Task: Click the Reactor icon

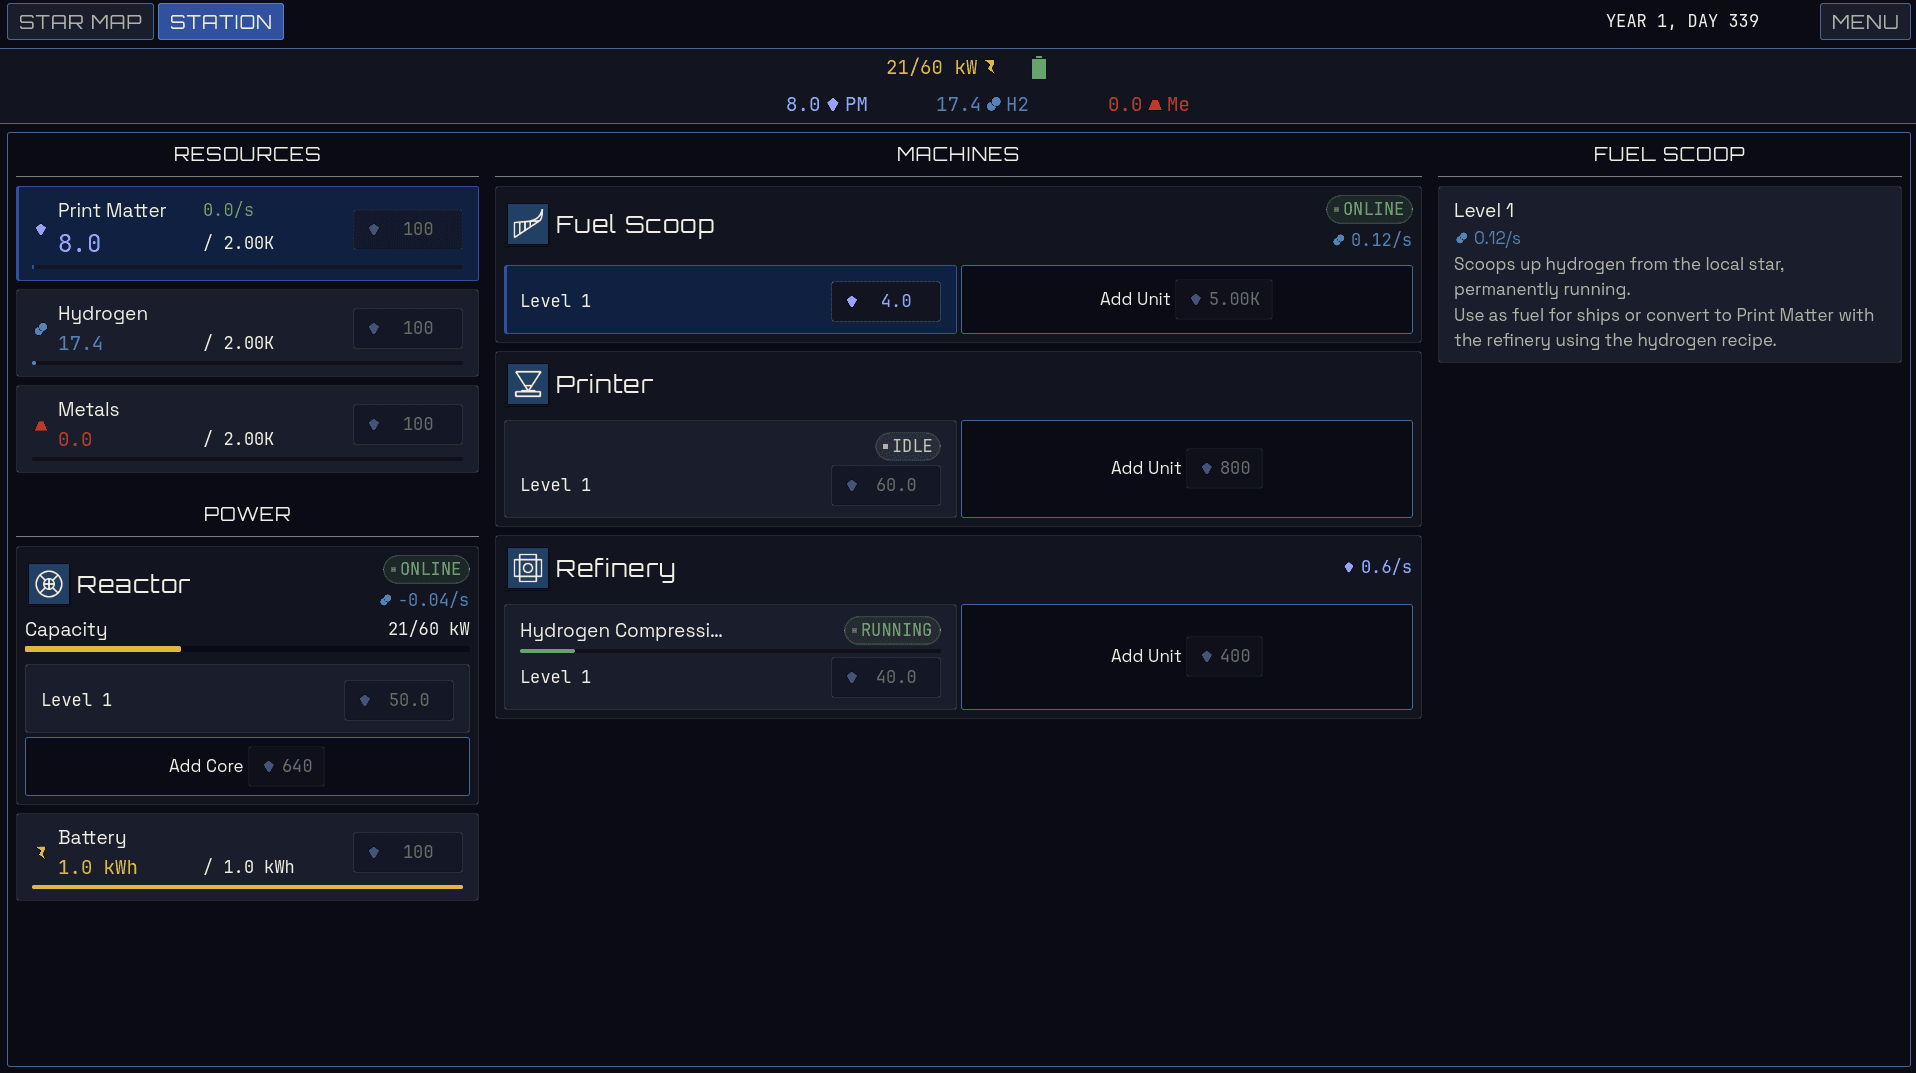Action: [48, 584]
